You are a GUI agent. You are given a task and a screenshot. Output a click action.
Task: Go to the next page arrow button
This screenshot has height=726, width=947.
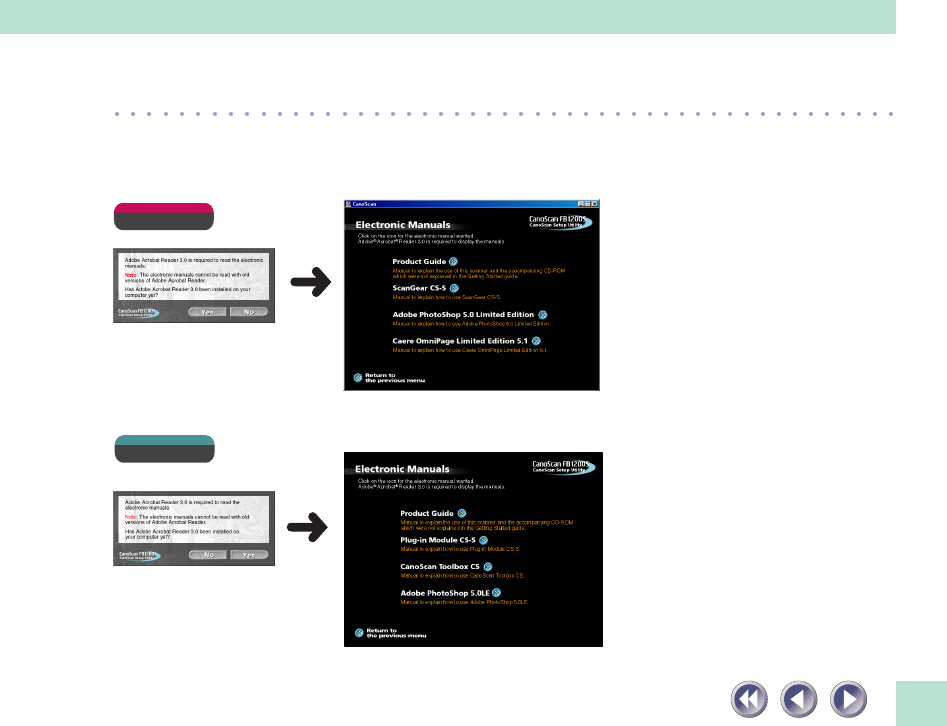coord(848,699)
